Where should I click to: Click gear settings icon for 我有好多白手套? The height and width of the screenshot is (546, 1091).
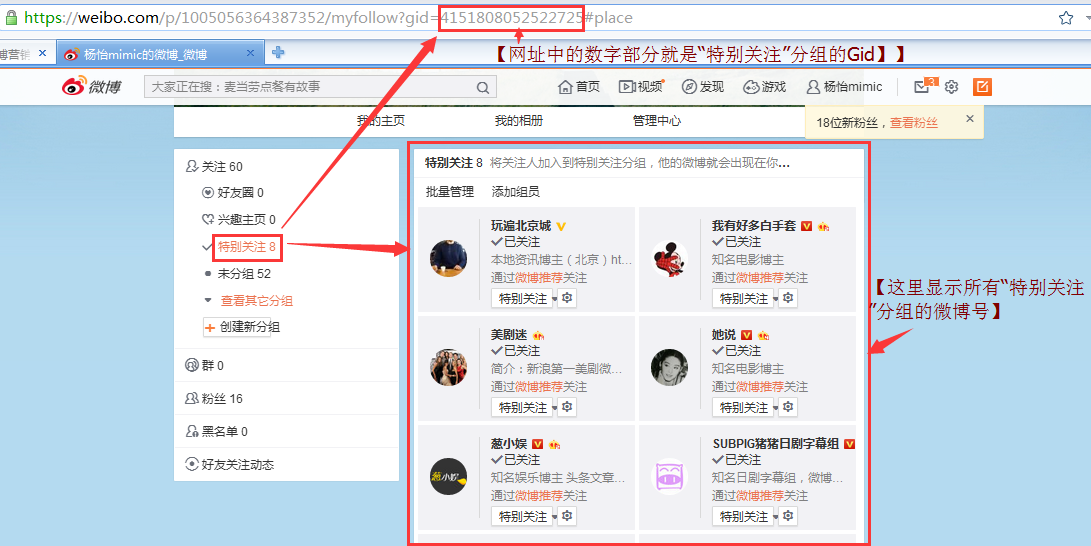[x=788, y=298]
